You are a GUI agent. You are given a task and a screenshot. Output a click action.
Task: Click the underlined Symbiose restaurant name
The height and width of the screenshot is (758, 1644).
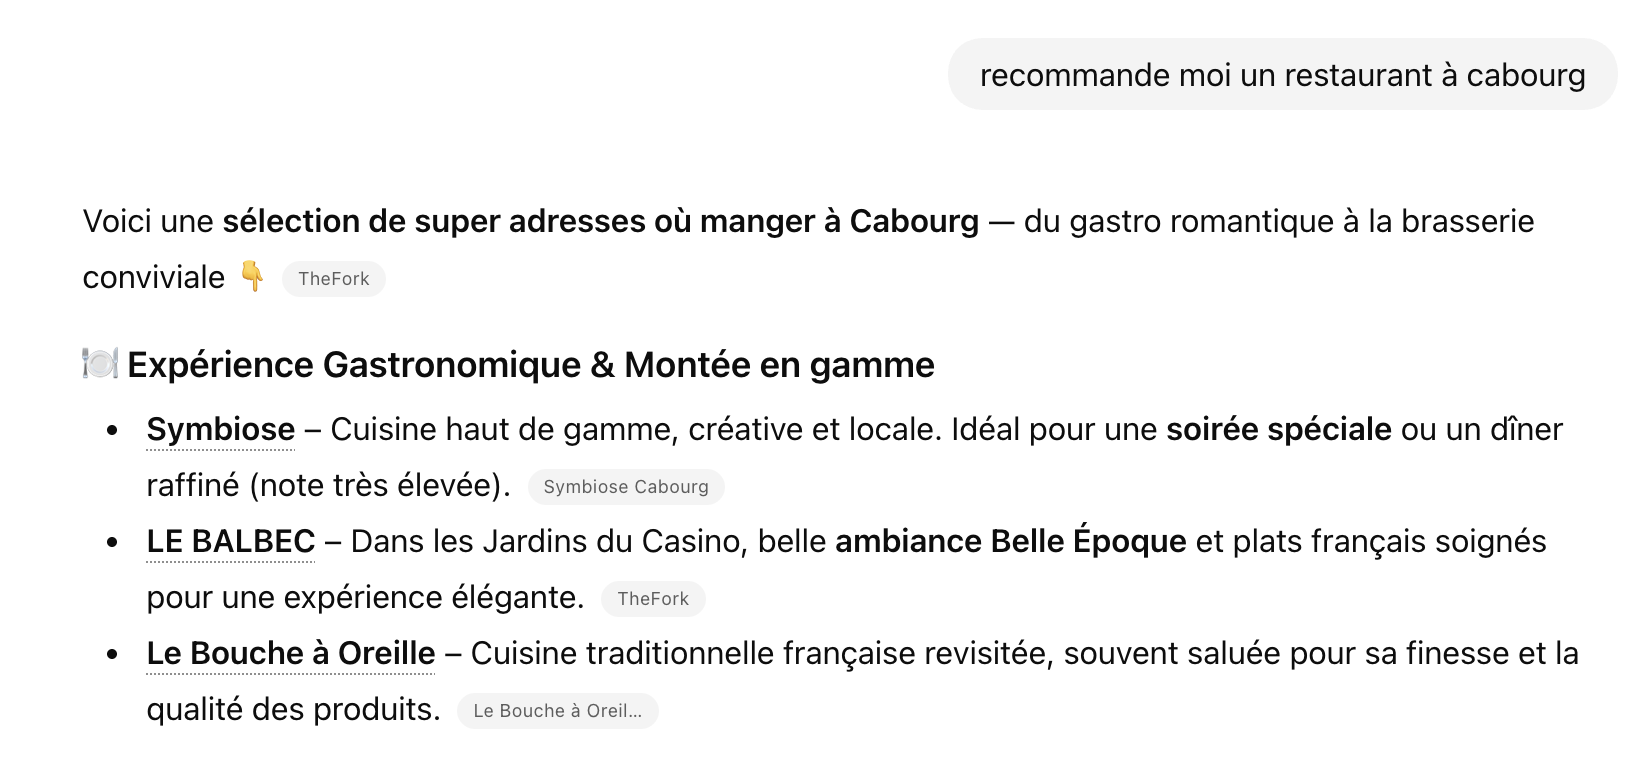click(221, 430)
